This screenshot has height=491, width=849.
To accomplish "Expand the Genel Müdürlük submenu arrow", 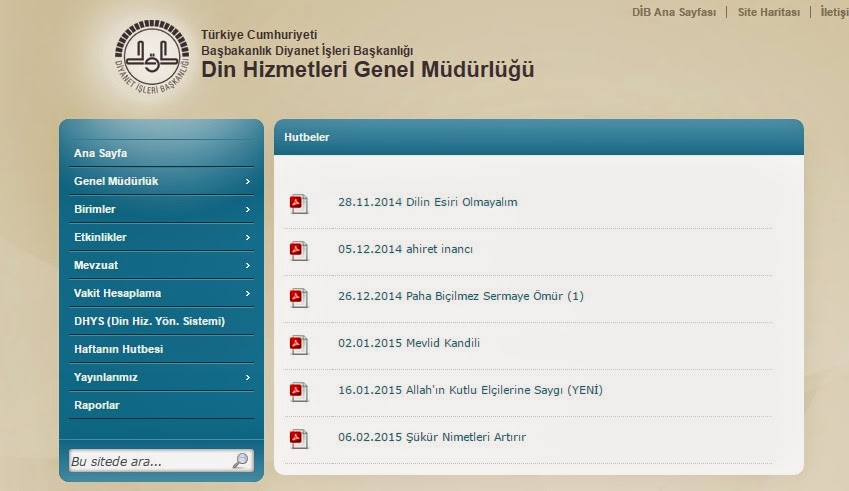I will [x=247, y=181].
